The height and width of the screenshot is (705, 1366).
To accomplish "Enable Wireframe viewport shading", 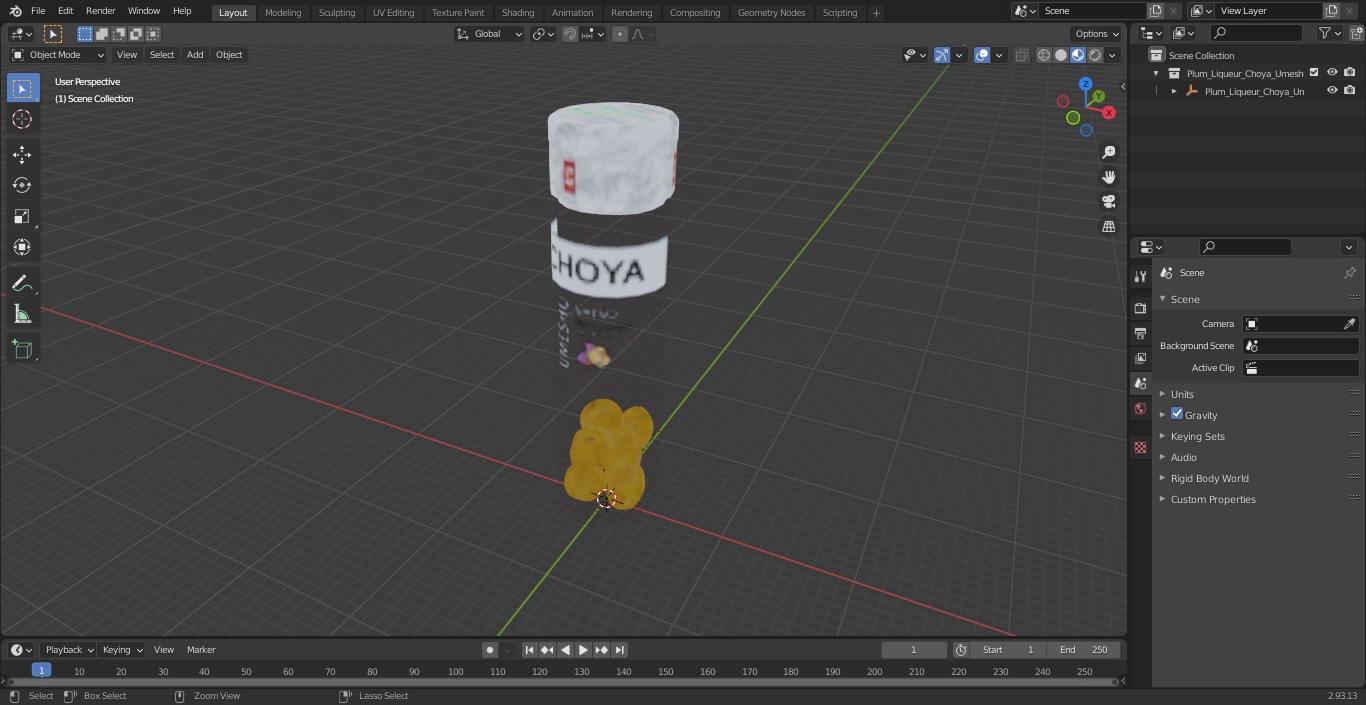I will (1044, 55).
